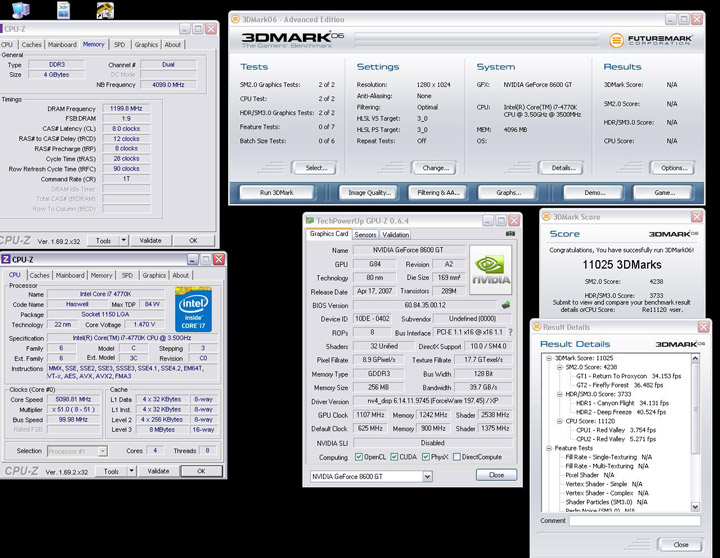Switch to the Sensors tab in GPU-Z
Screen dimensions: 720x558
(365, 235)
